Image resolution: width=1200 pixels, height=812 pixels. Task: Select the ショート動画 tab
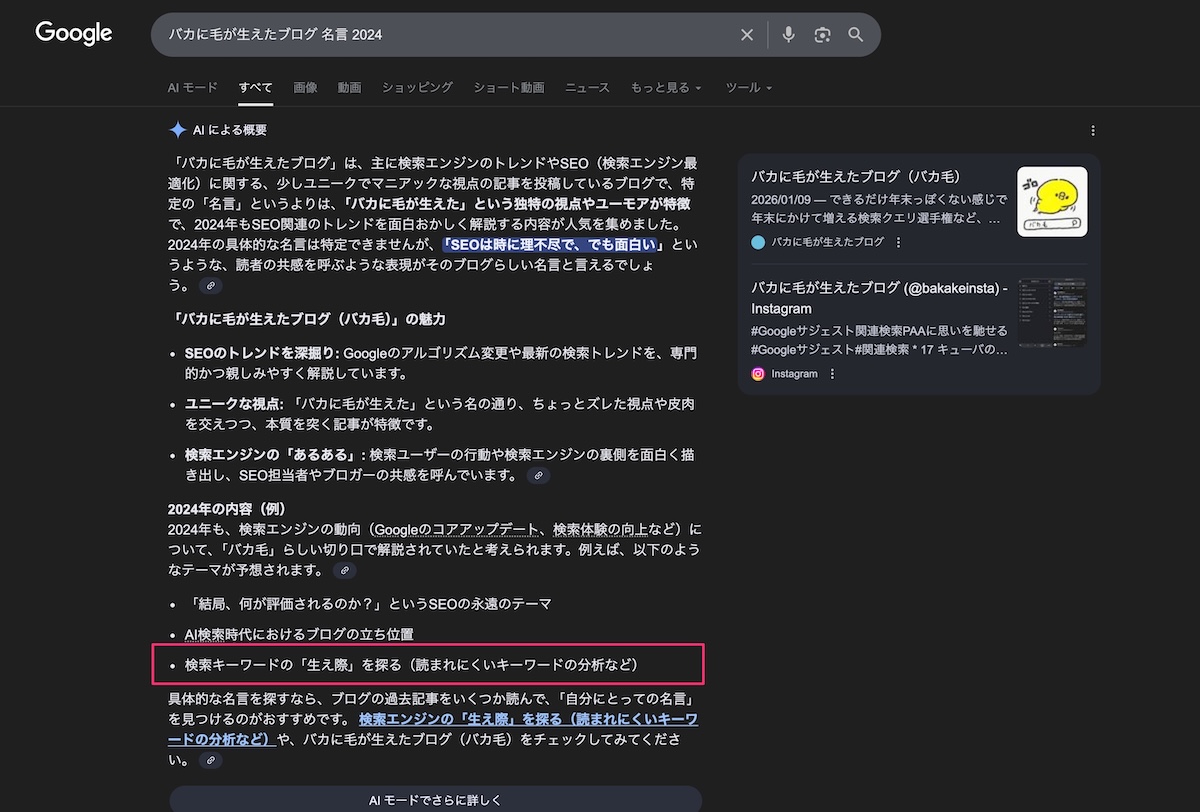[509, 88]
